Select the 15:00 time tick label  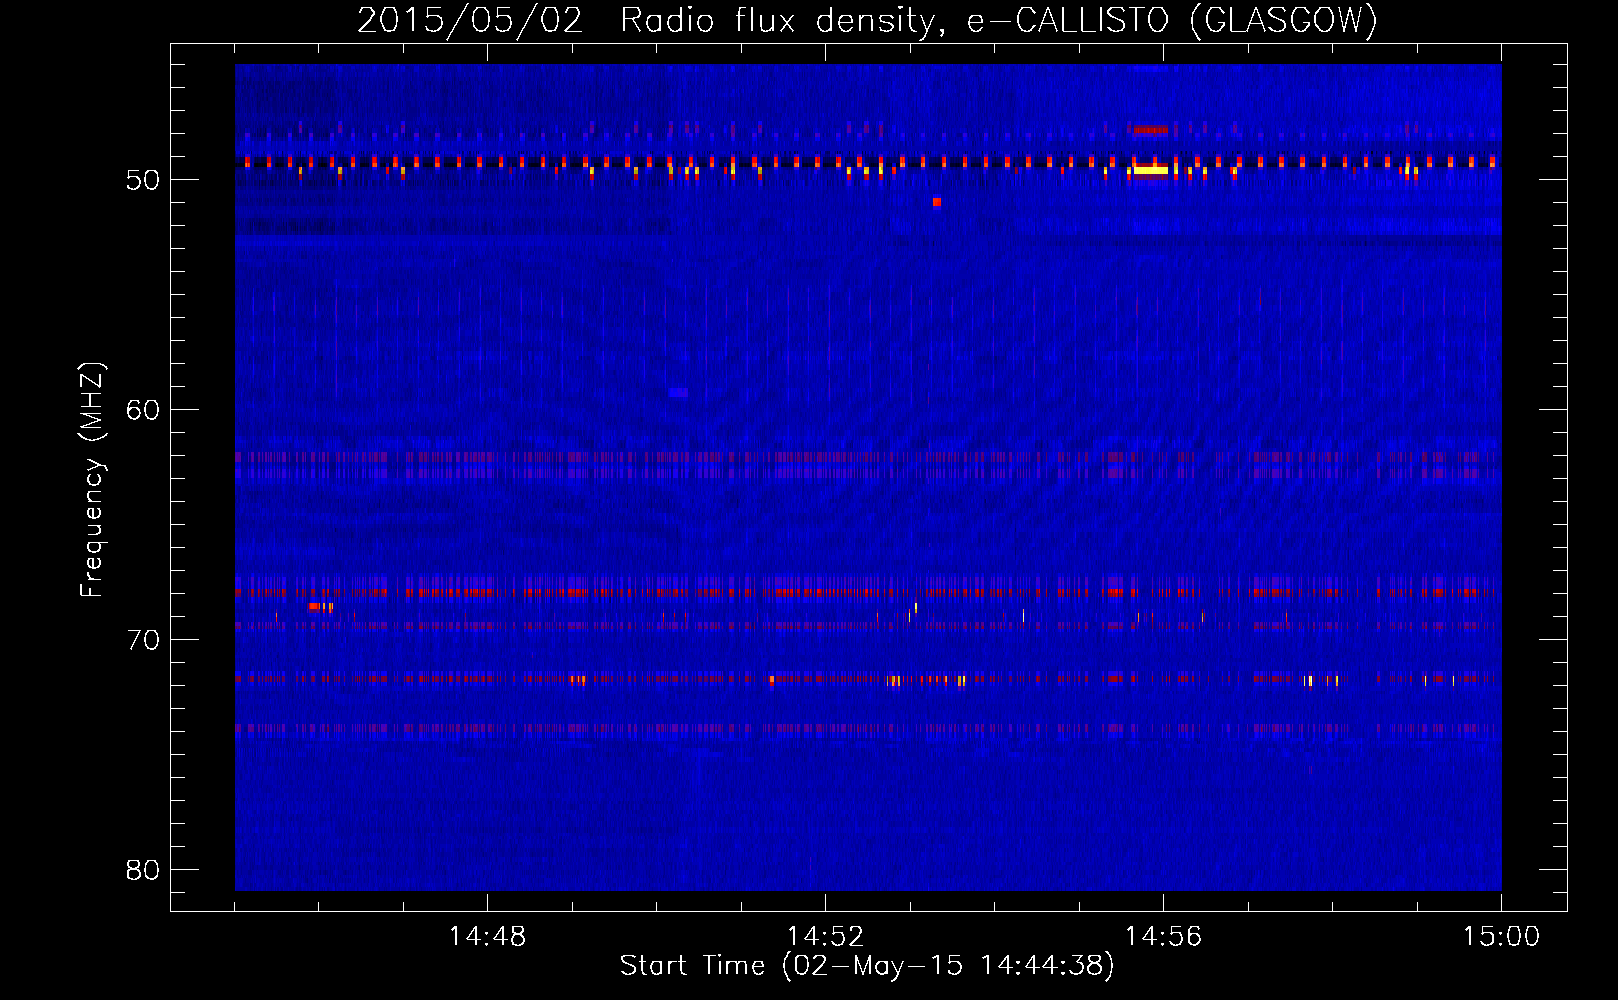pos(1501,937)
